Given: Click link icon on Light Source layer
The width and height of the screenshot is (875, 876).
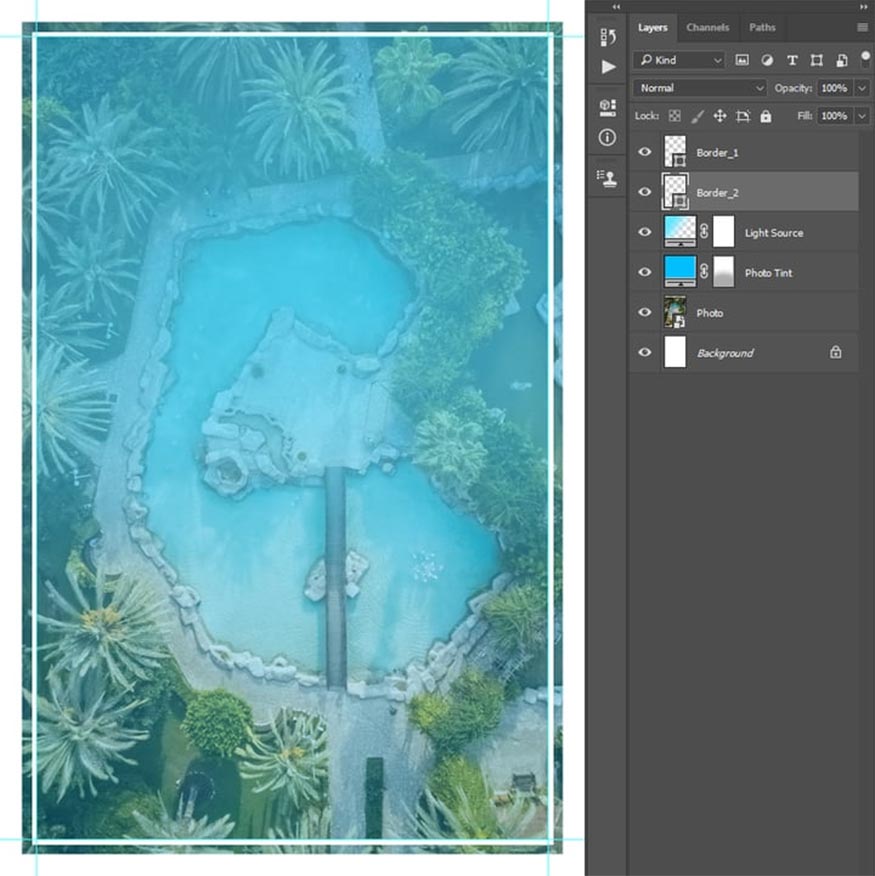Looking at the screenshot, I should point(704,231).
